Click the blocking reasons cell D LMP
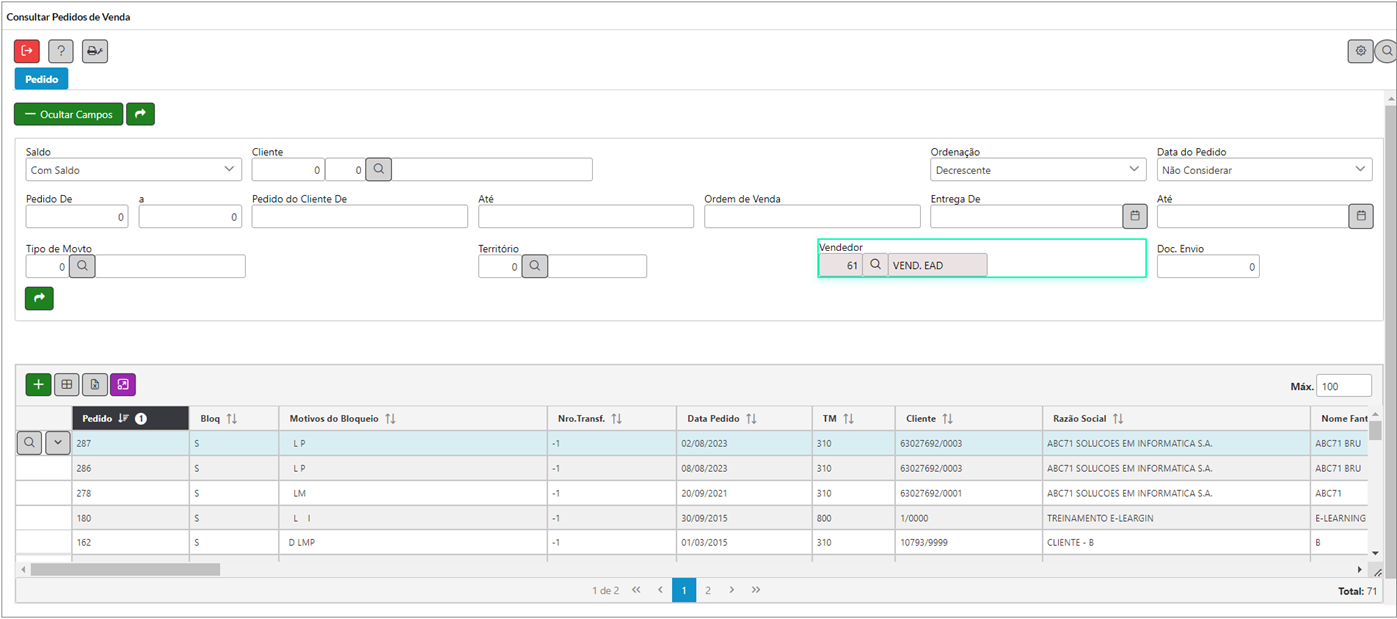Image resolution: width=1397 pixels, height=619 pixels. (x=413, y=542)
